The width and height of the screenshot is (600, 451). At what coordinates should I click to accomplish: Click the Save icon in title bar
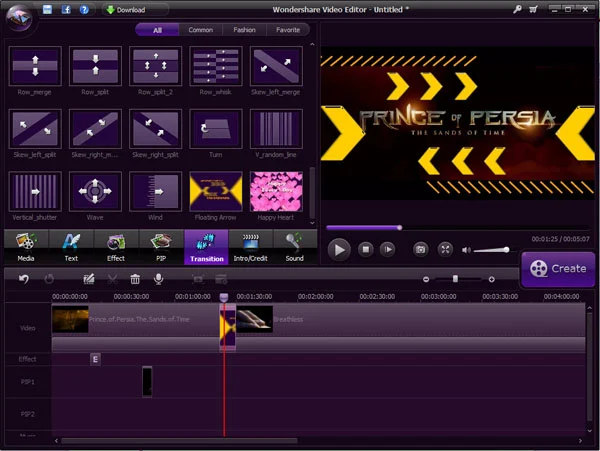pos(49,9)
